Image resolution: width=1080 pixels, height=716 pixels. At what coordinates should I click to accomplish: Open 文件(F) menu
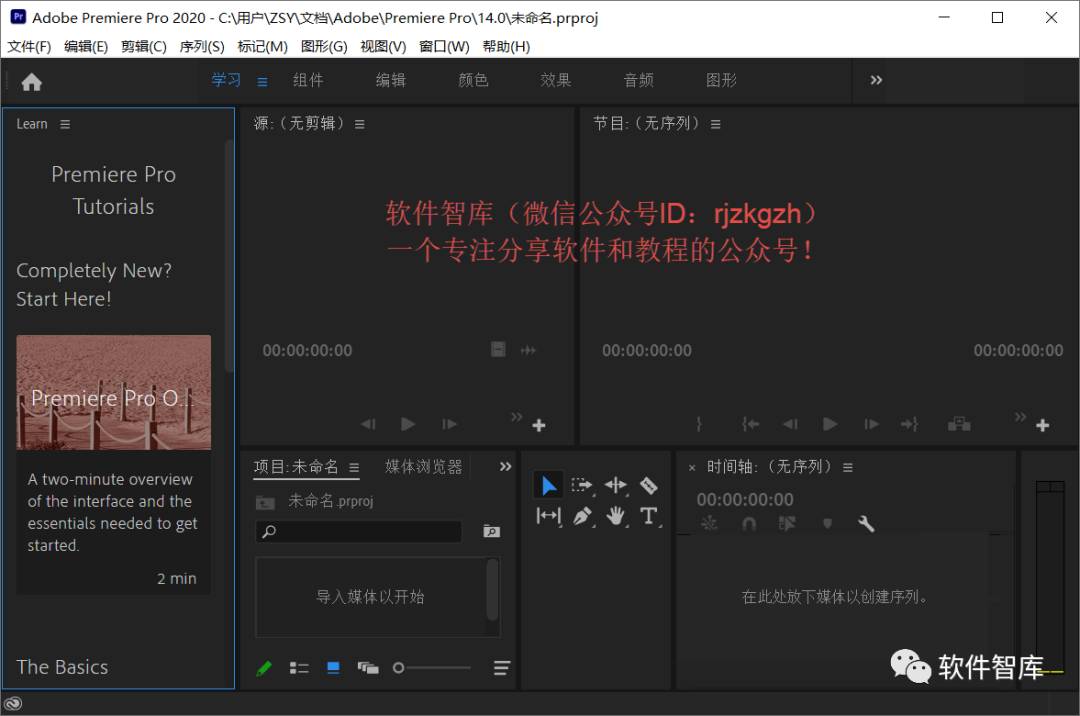29,46
